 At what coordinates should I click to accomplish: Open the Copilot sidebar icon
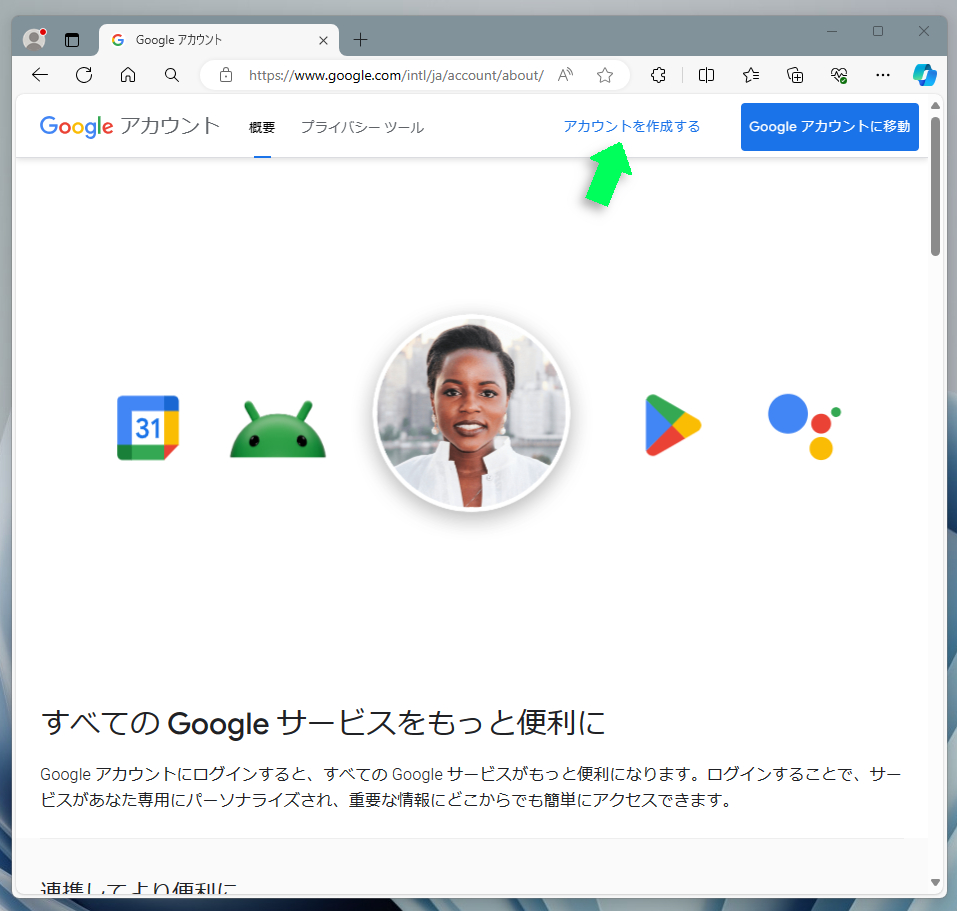[925, 75]
